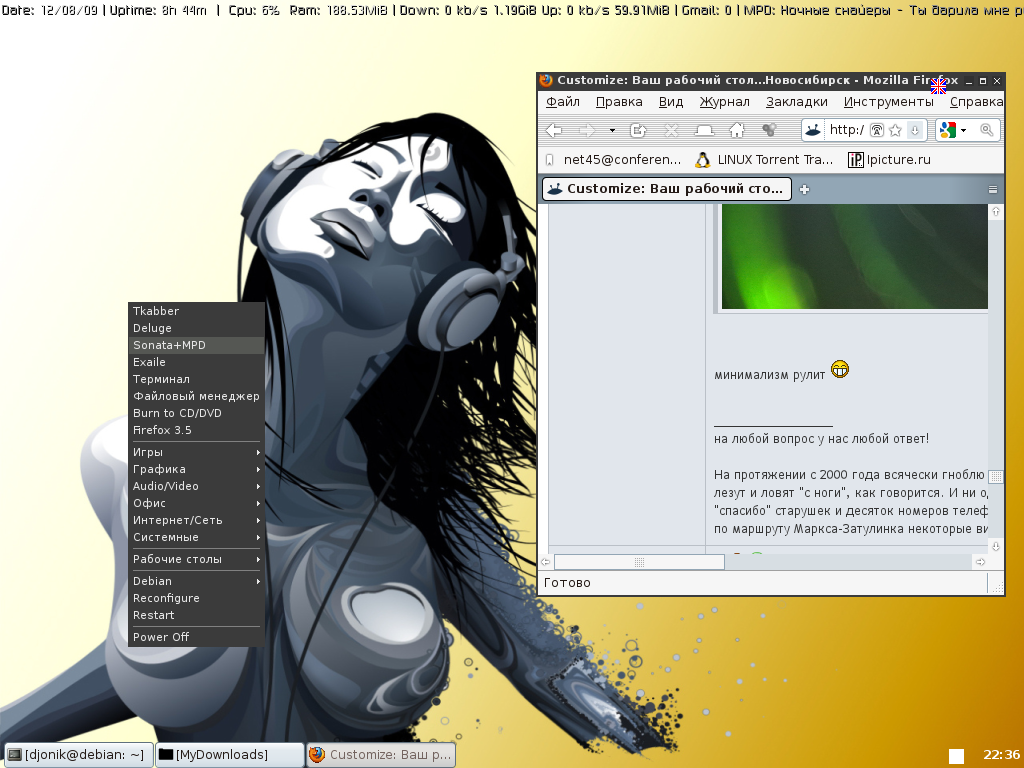Click the text "минимализм рулит"

tap(769, 375)
